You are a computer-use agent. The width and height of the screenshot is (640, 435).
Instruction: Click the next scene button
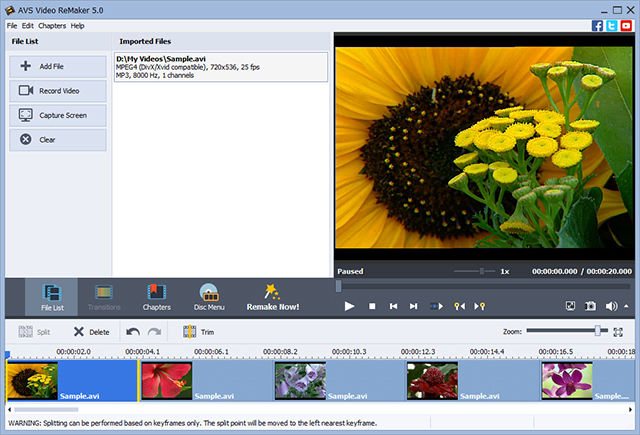point(436,306)
